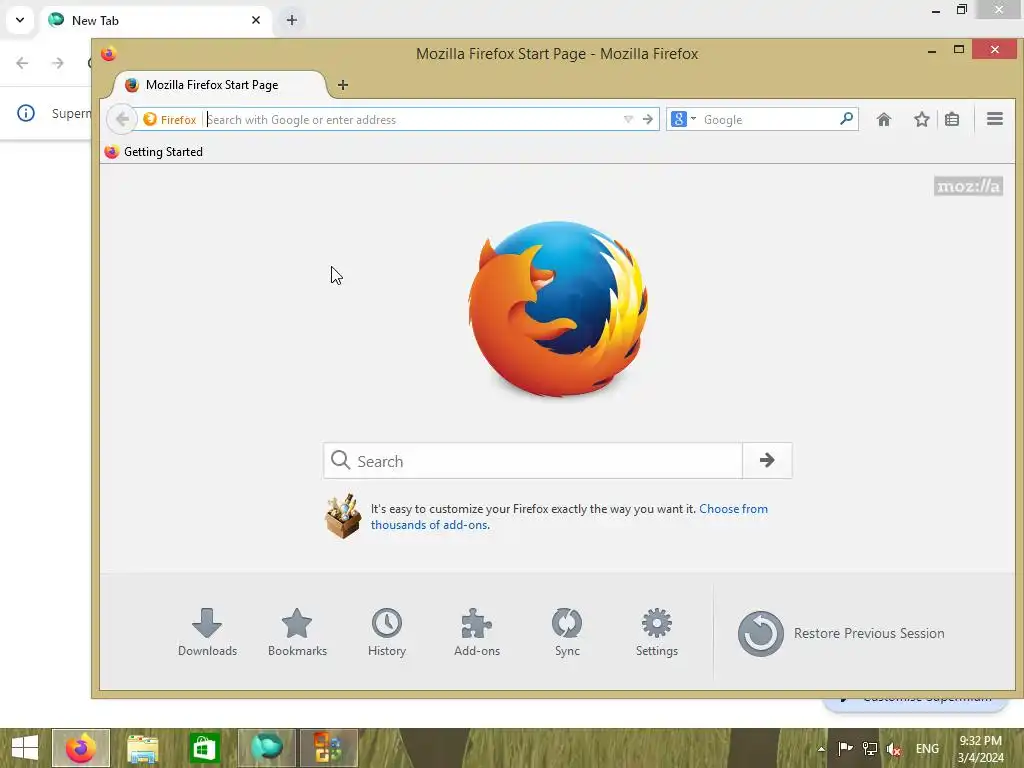Click the Firefox home toolbar icon

point(884,120)
